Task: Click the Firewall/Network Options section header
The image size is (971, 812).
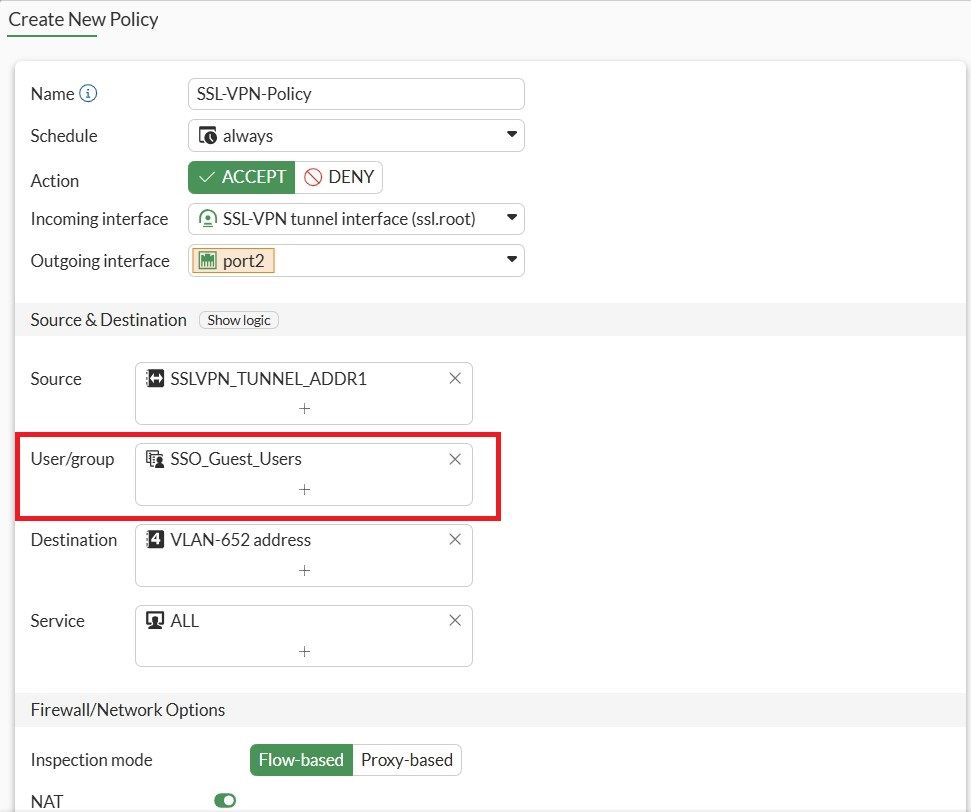Action: tap(127, 709)
